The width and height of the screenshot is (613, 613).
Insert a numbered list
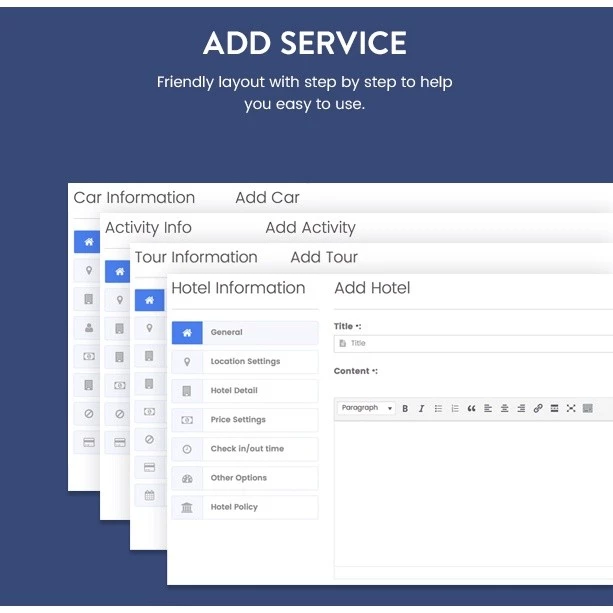[x=455, y=409]
